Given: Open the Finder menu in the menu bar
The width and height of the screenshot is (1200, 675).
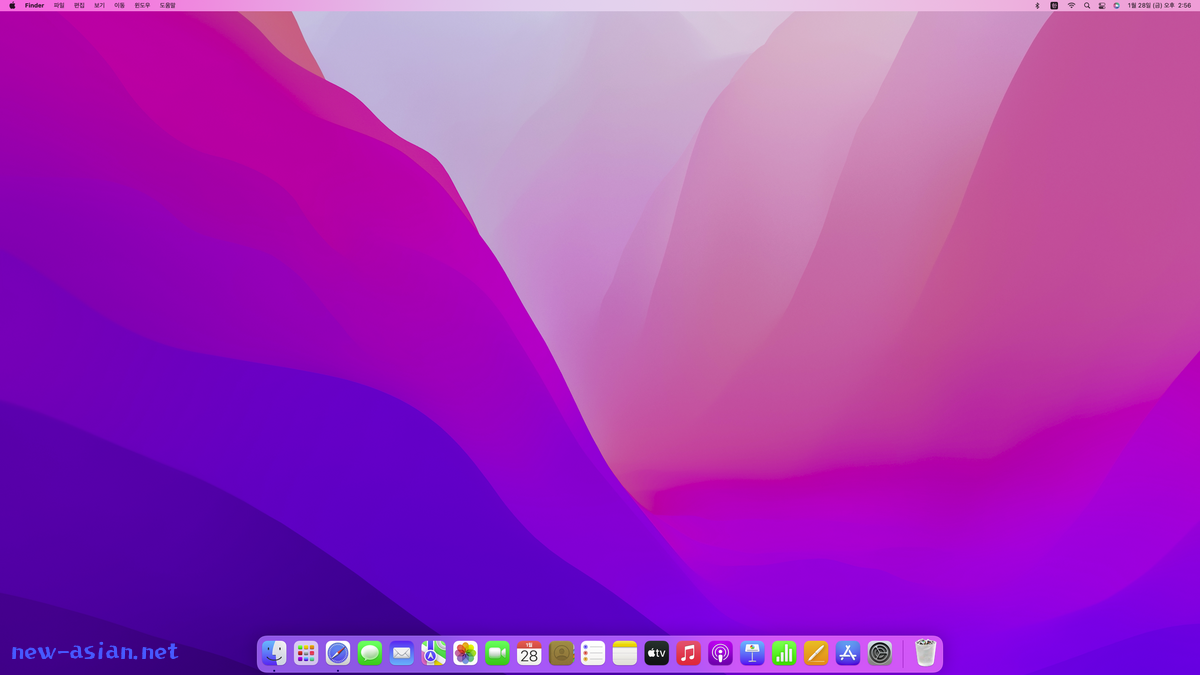Looking at the screenshot, I should 34,5.
